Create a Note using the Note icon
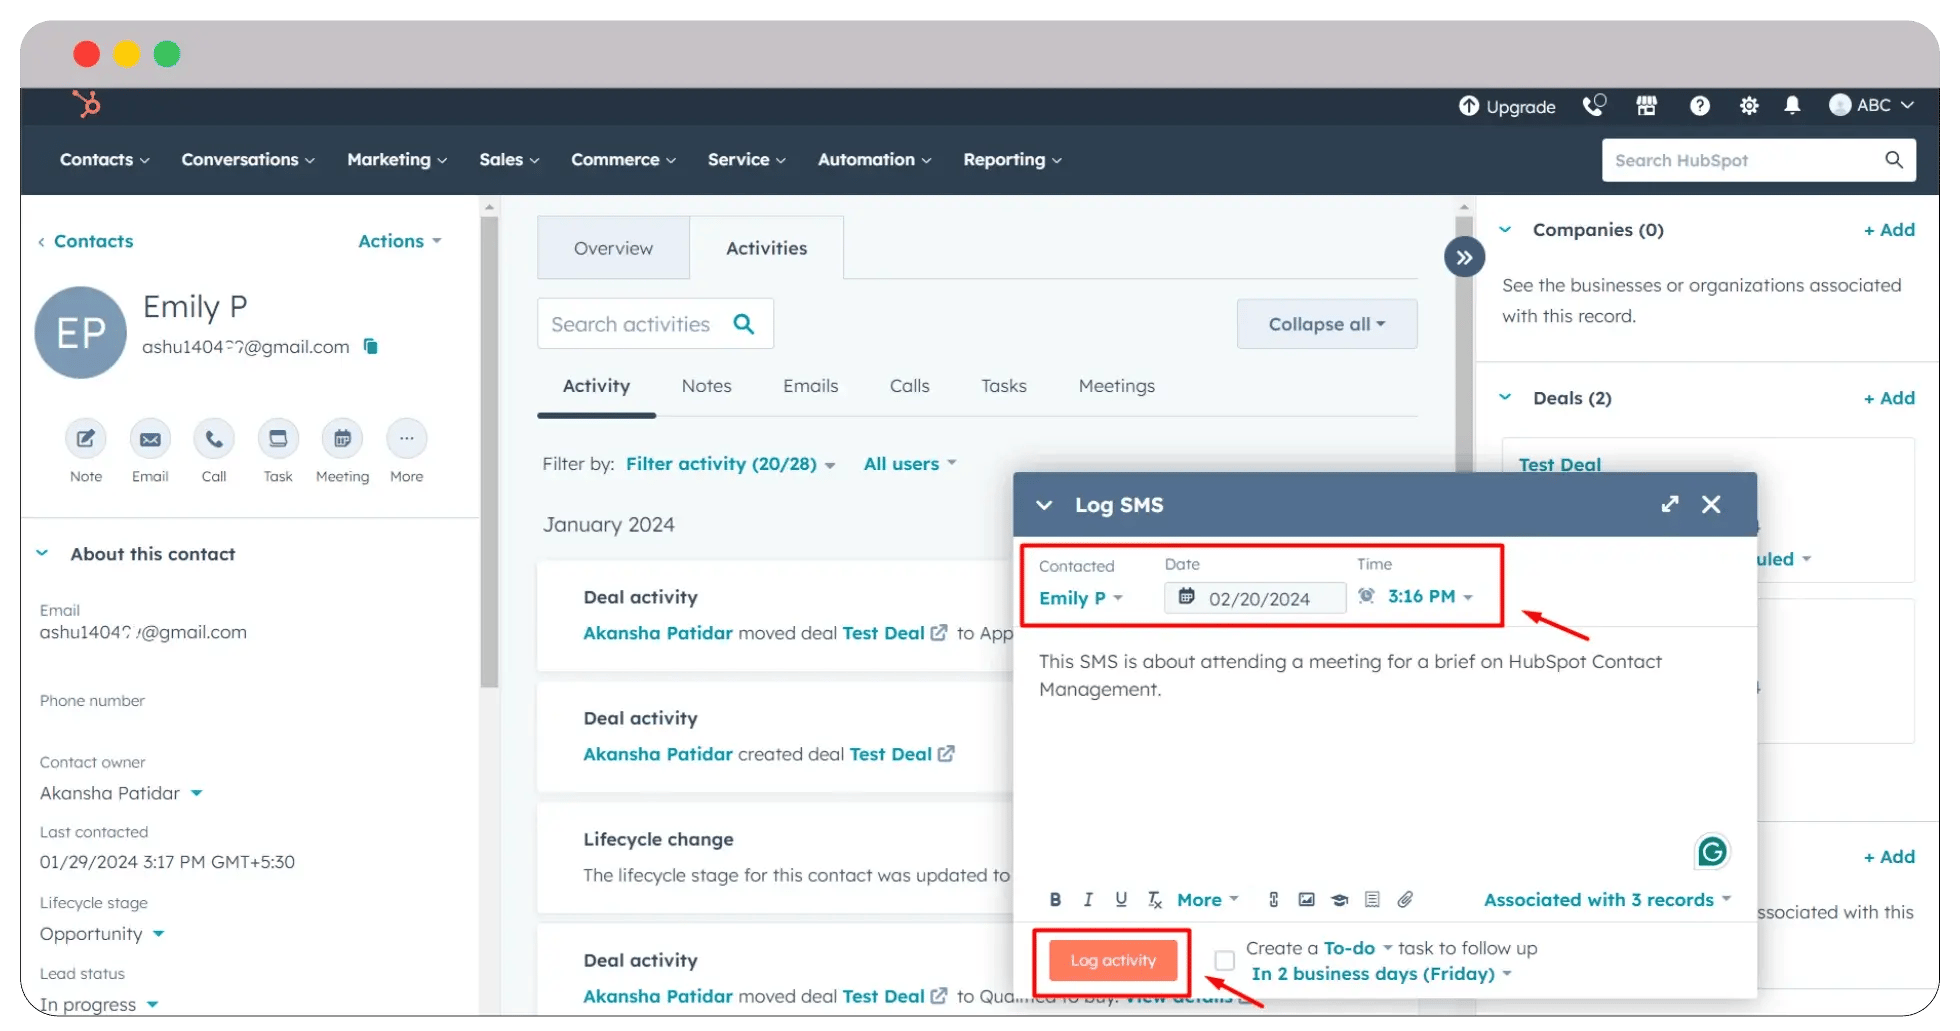 [x=85, y=438]
